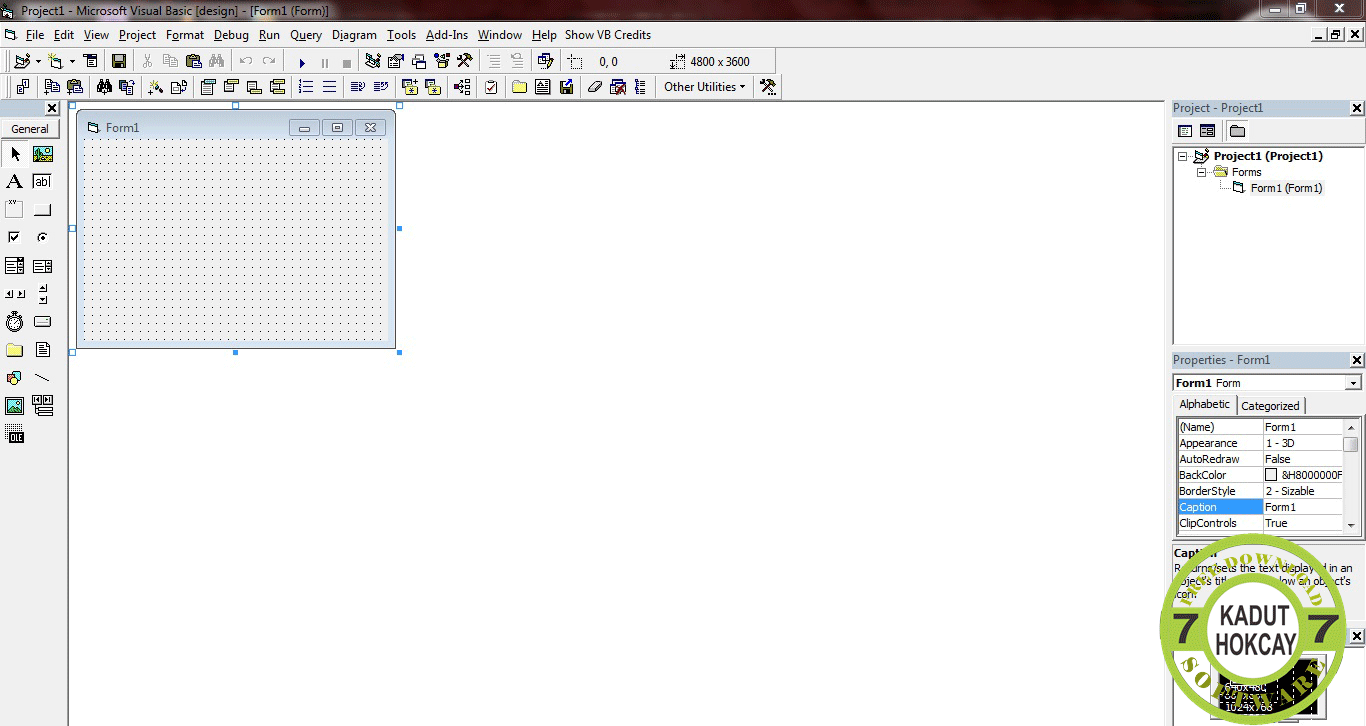This screenshot has width=1366, height=726.
Task: Pick the CommandButton control in the toolbox
Action: (43, 210)
